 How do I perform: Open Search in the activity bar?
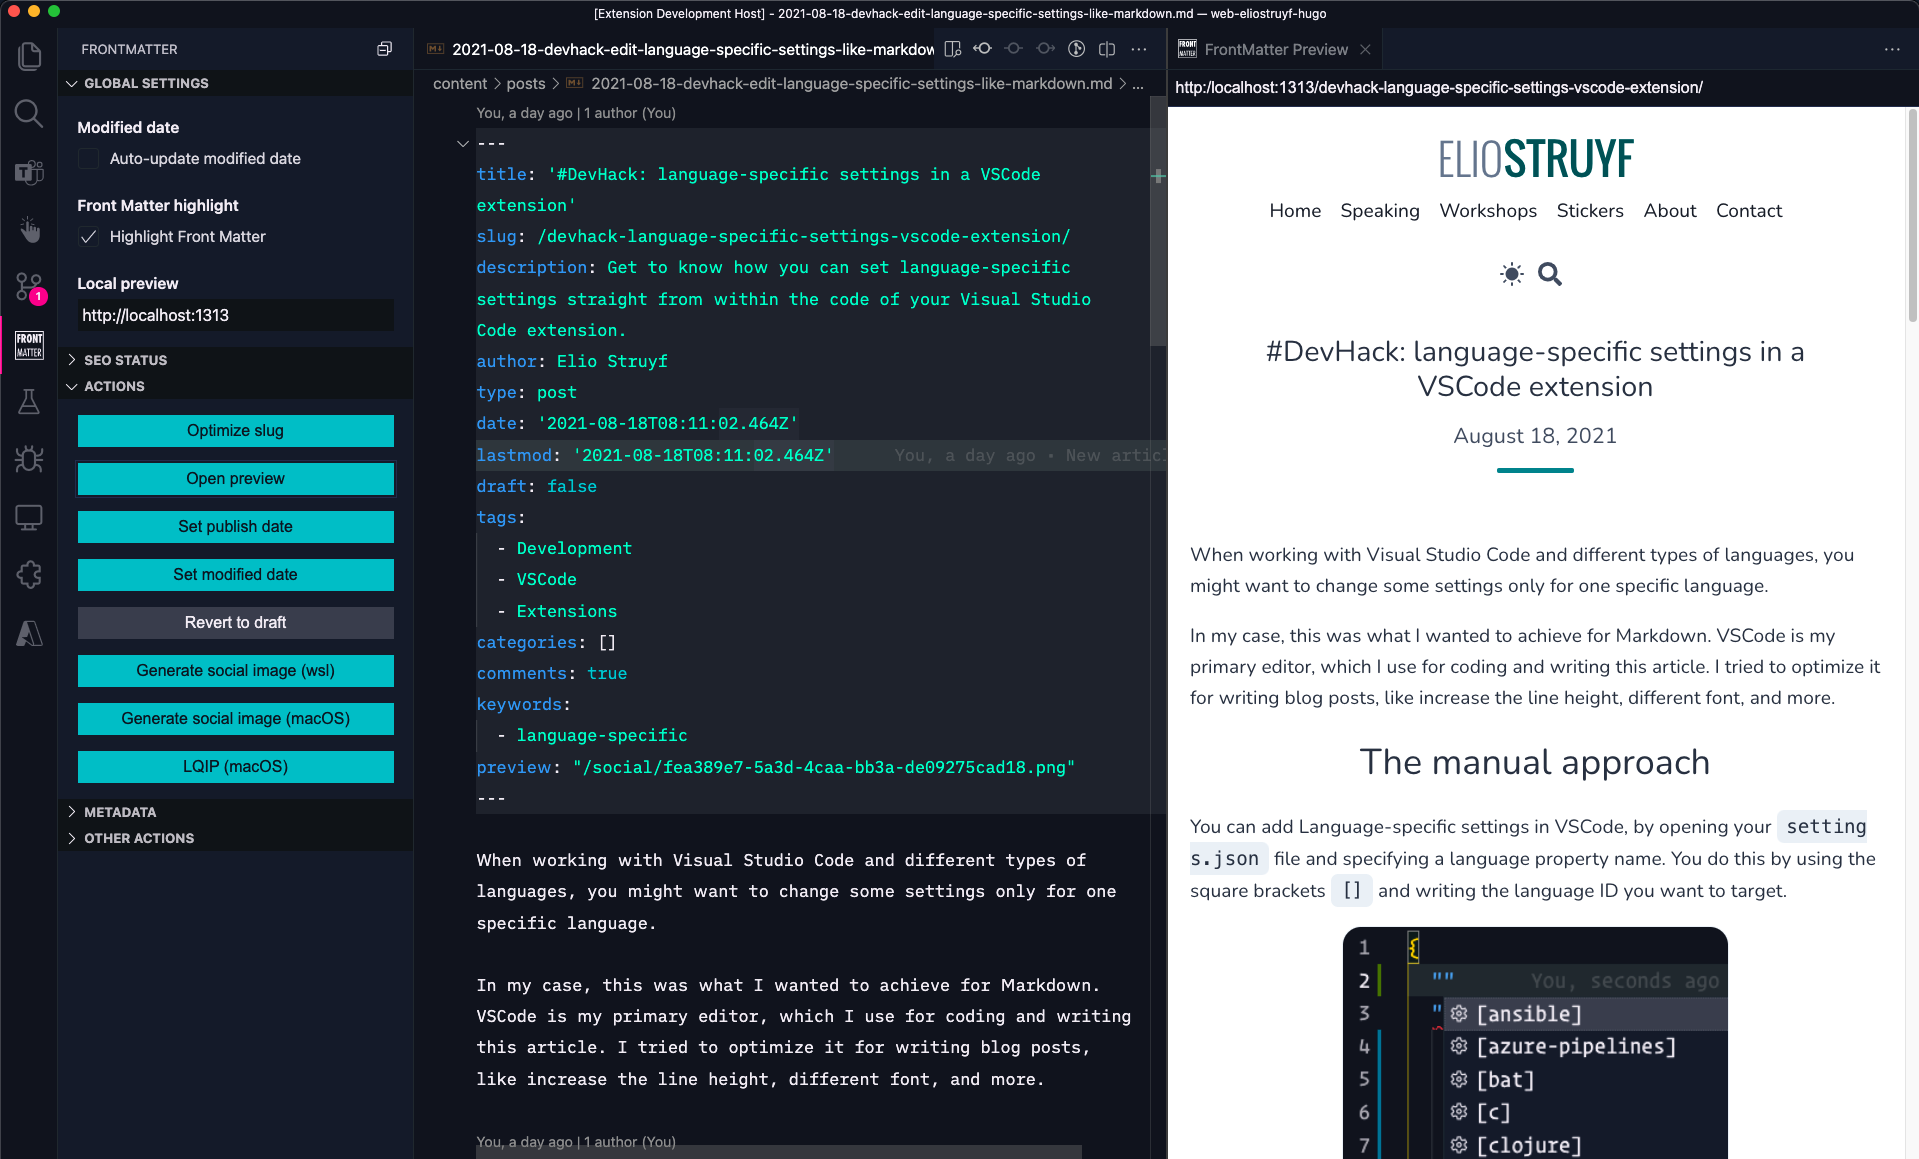[x=29, y=113]
